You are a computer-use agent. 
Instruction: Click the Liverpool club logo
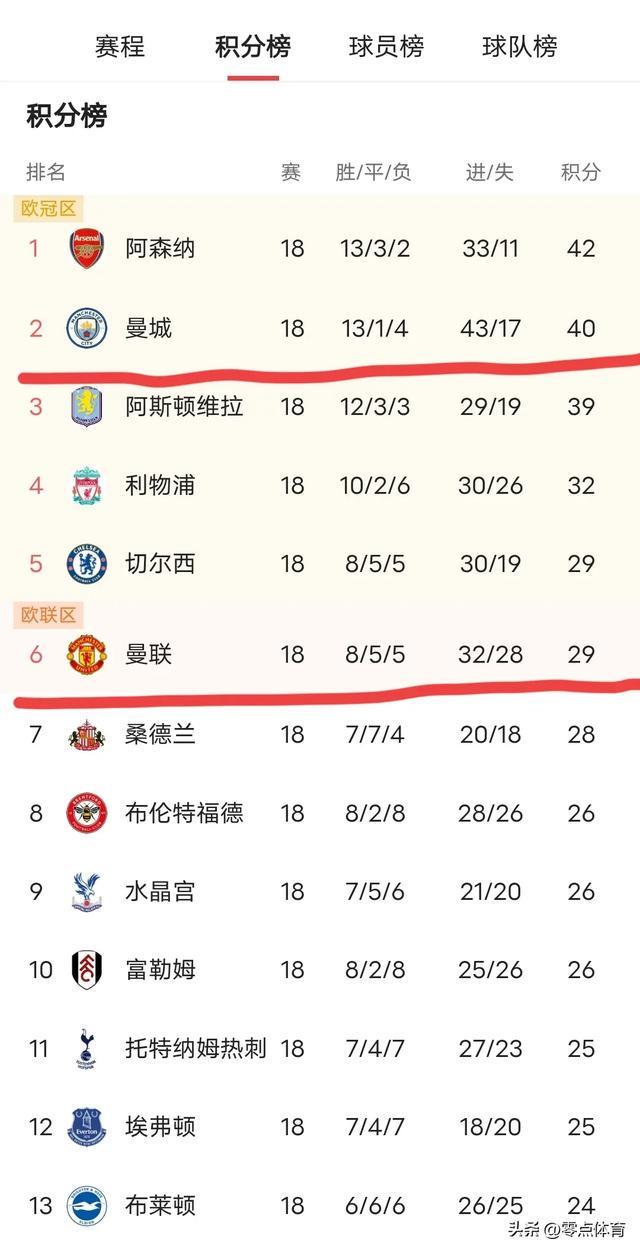click(88, 485)
